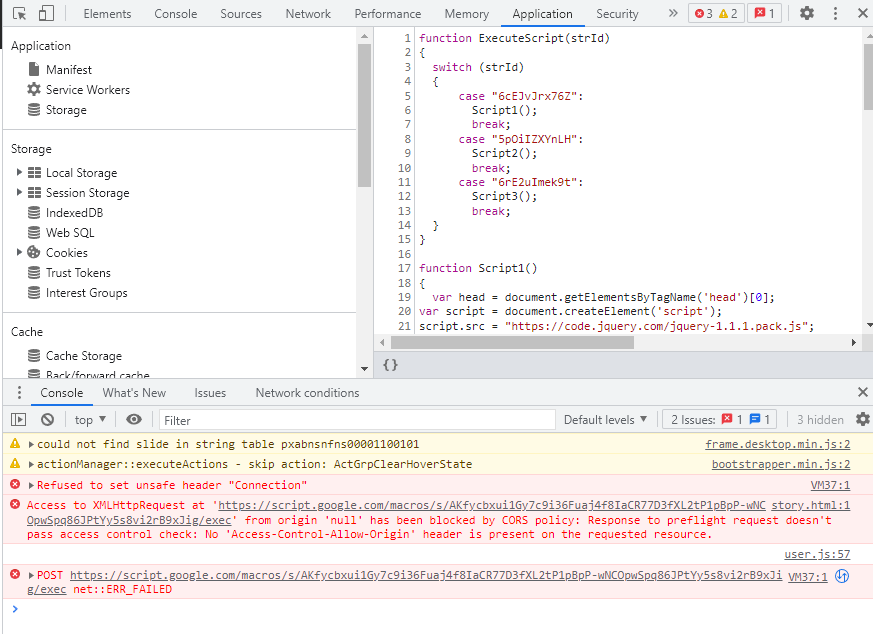Click the console Filter input field
The height and width of the screenshot is (634, 873).
click(x=356, y=420)
